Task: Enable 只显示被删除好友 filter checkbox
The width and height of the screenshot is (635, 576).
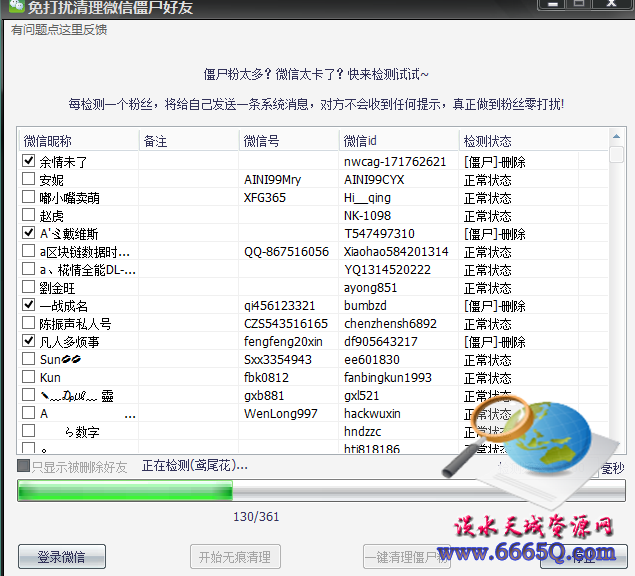Action: [x=23, y=466]
